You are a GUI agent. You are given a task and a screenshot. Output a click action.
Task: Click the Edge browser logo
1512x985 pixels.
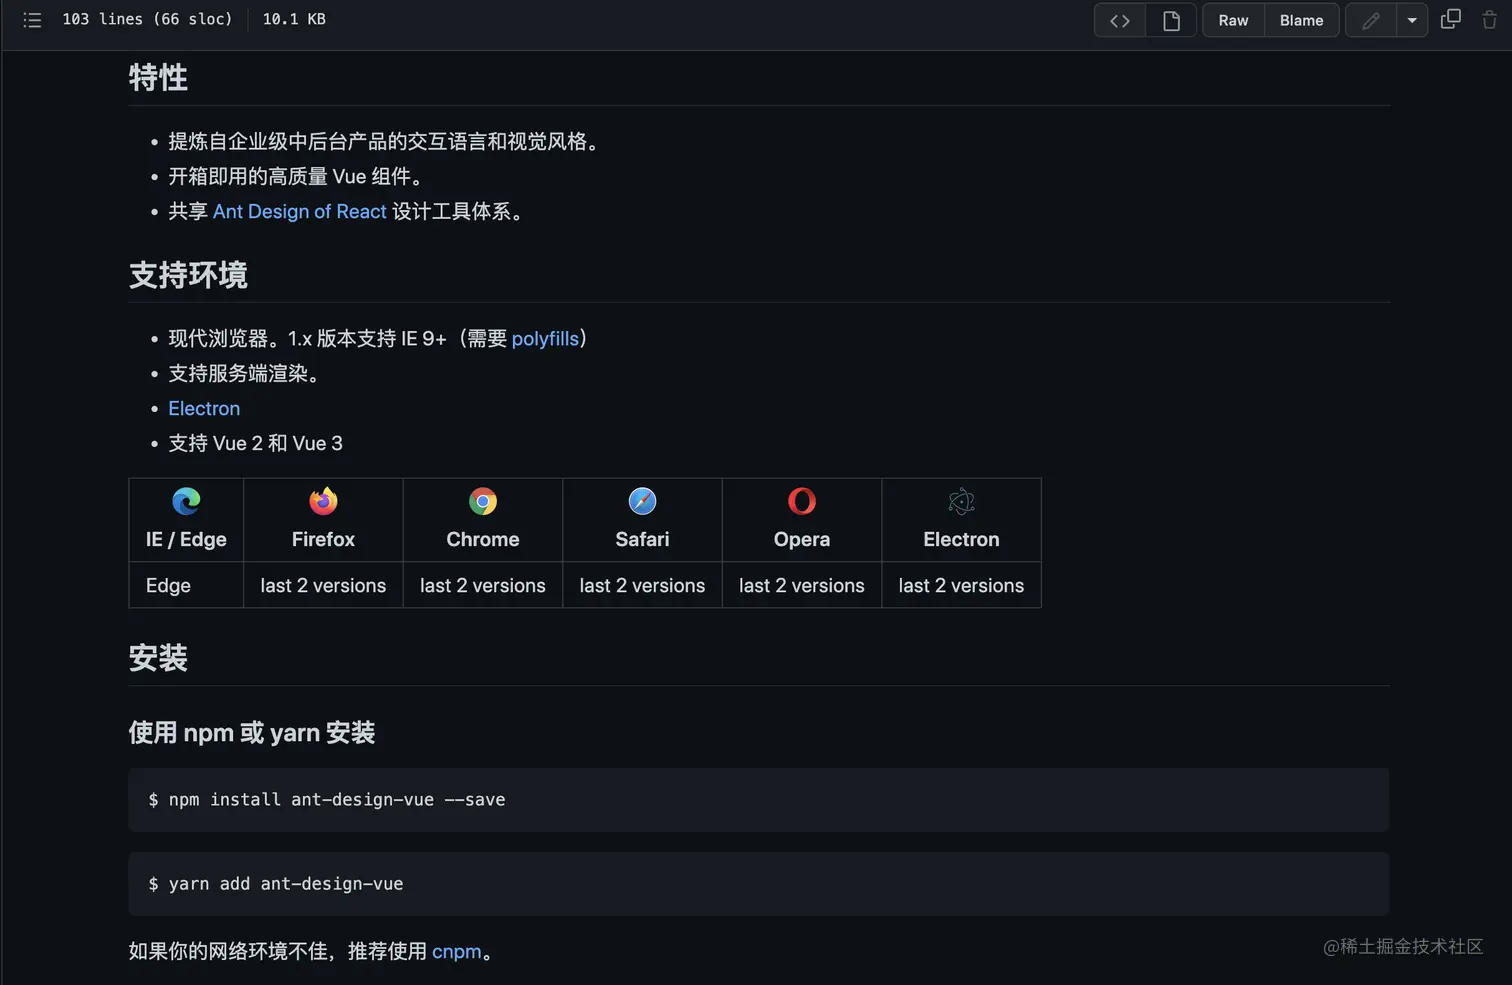point(186,501)
